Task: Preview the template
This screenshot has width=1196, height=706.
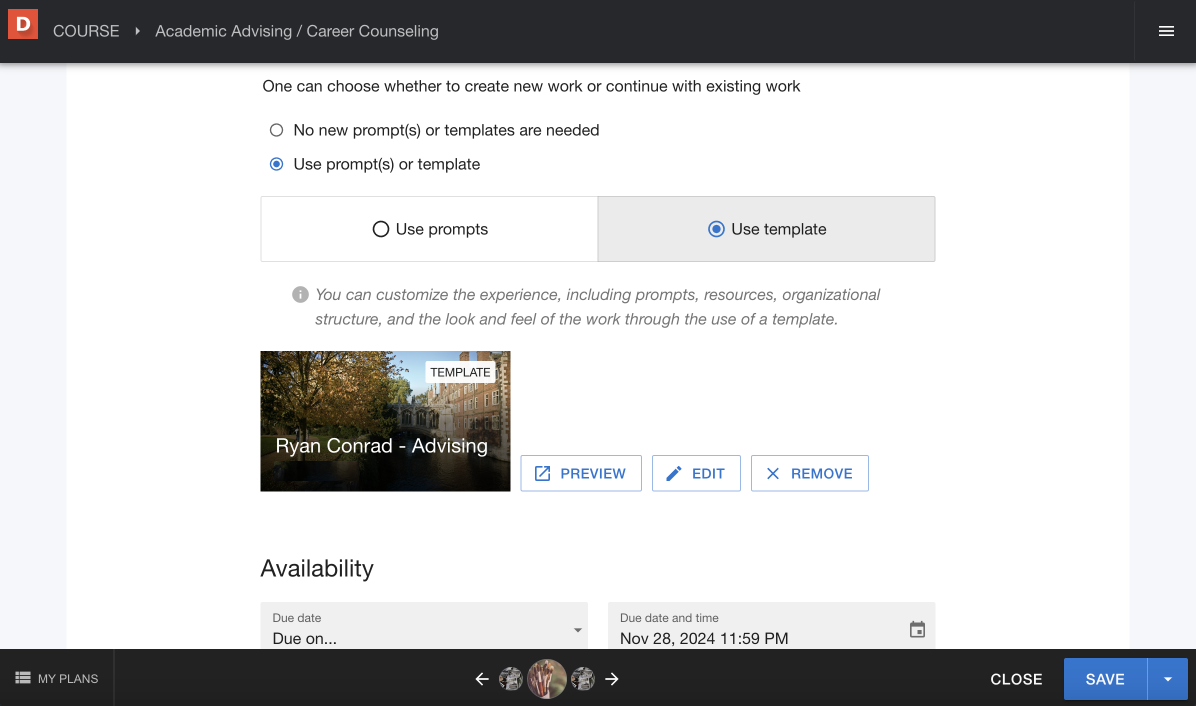Action: point(581,473)
